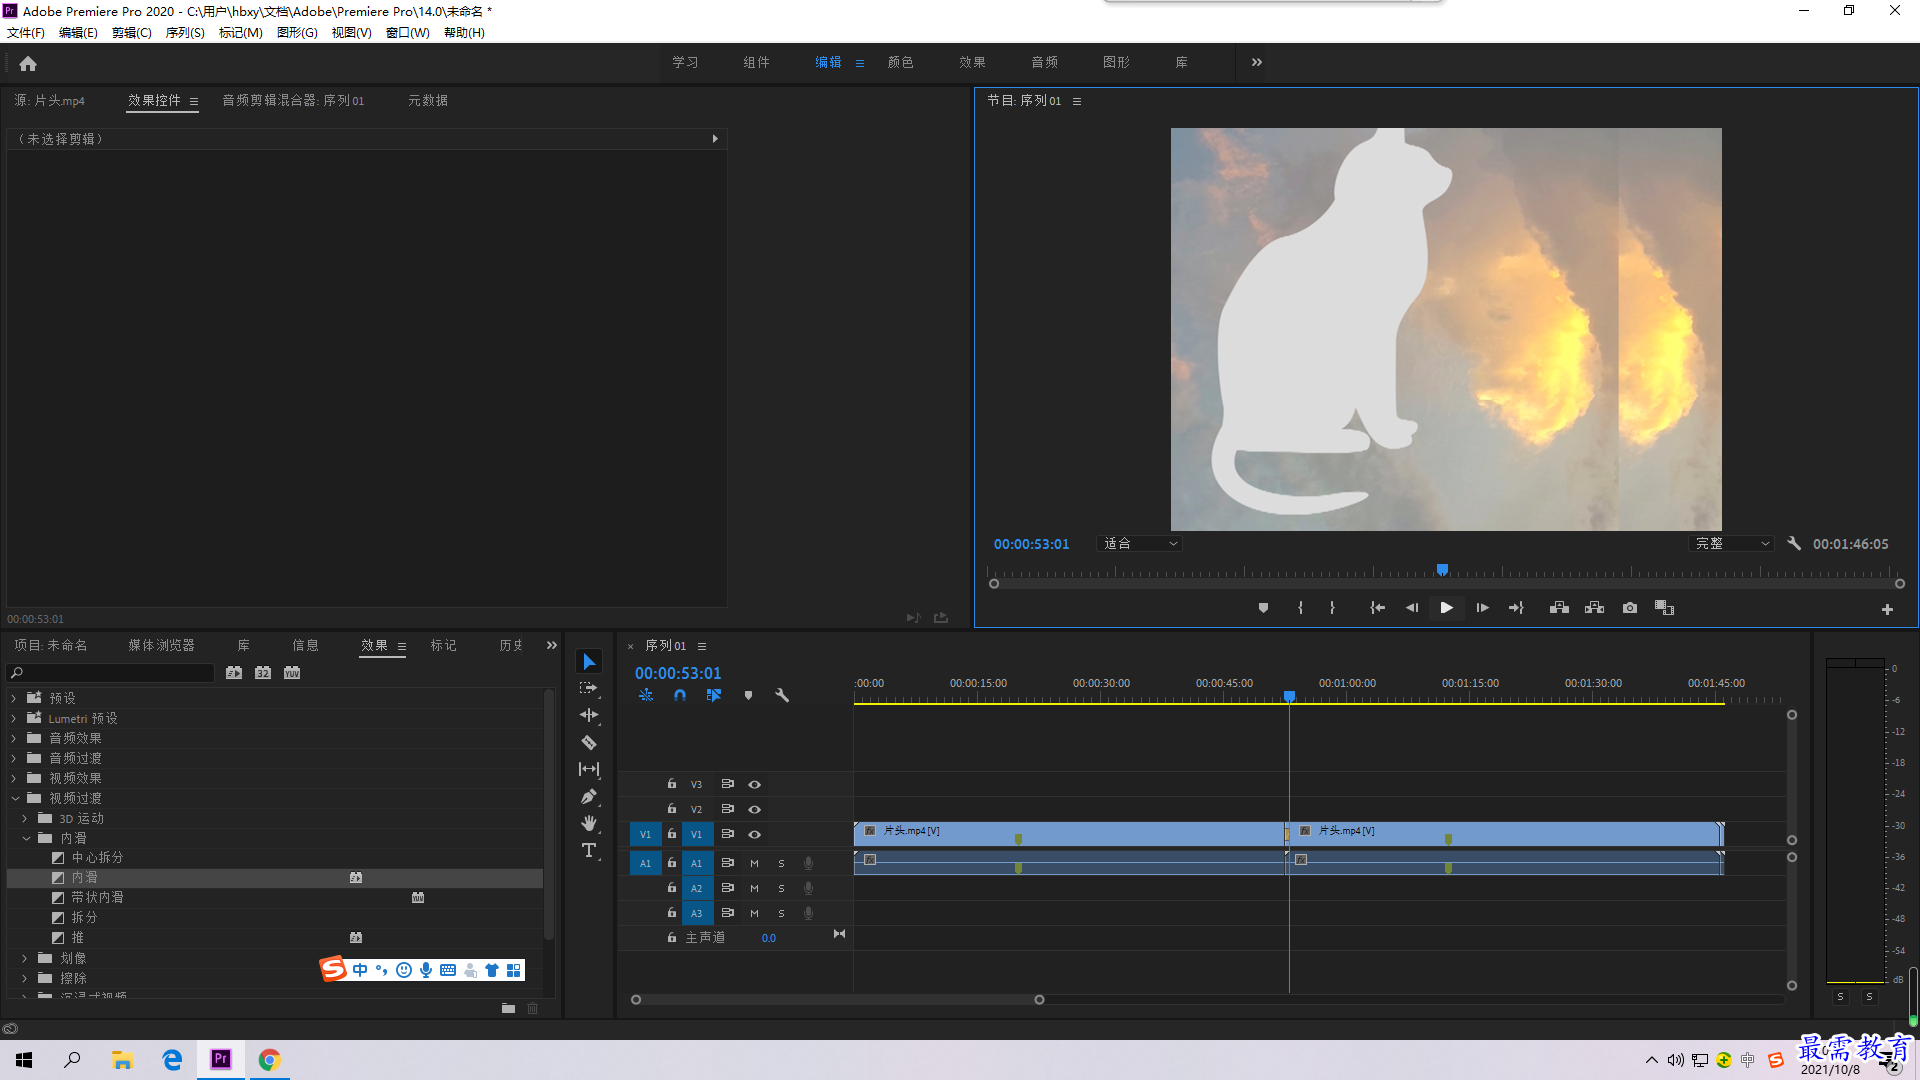Expand the Lumetri 预设 folder

(x=14, y=718)
